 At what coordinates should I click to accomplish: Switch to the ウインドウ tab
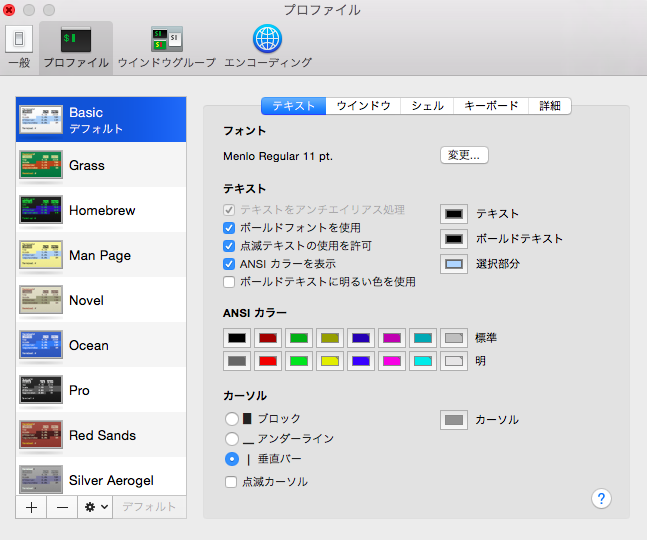tap(363, 106)
